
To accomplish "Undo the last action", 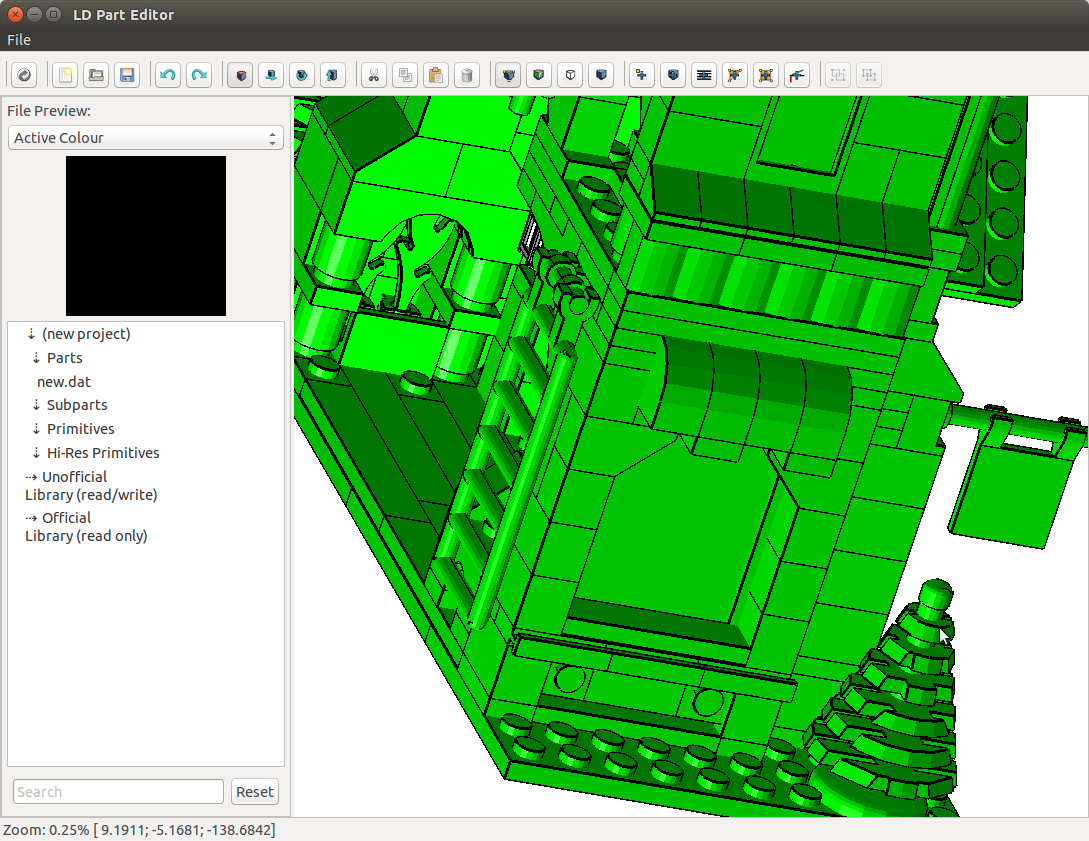I will point(168,75).
